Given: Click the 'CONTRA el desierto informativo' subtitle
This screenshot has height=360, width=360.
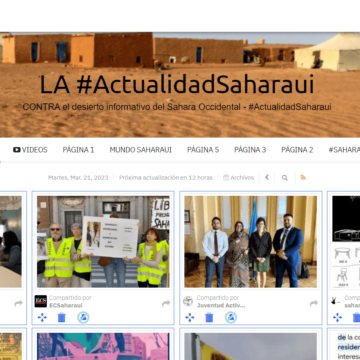Looking at the screenshot, I should click(x=177, y=107).
